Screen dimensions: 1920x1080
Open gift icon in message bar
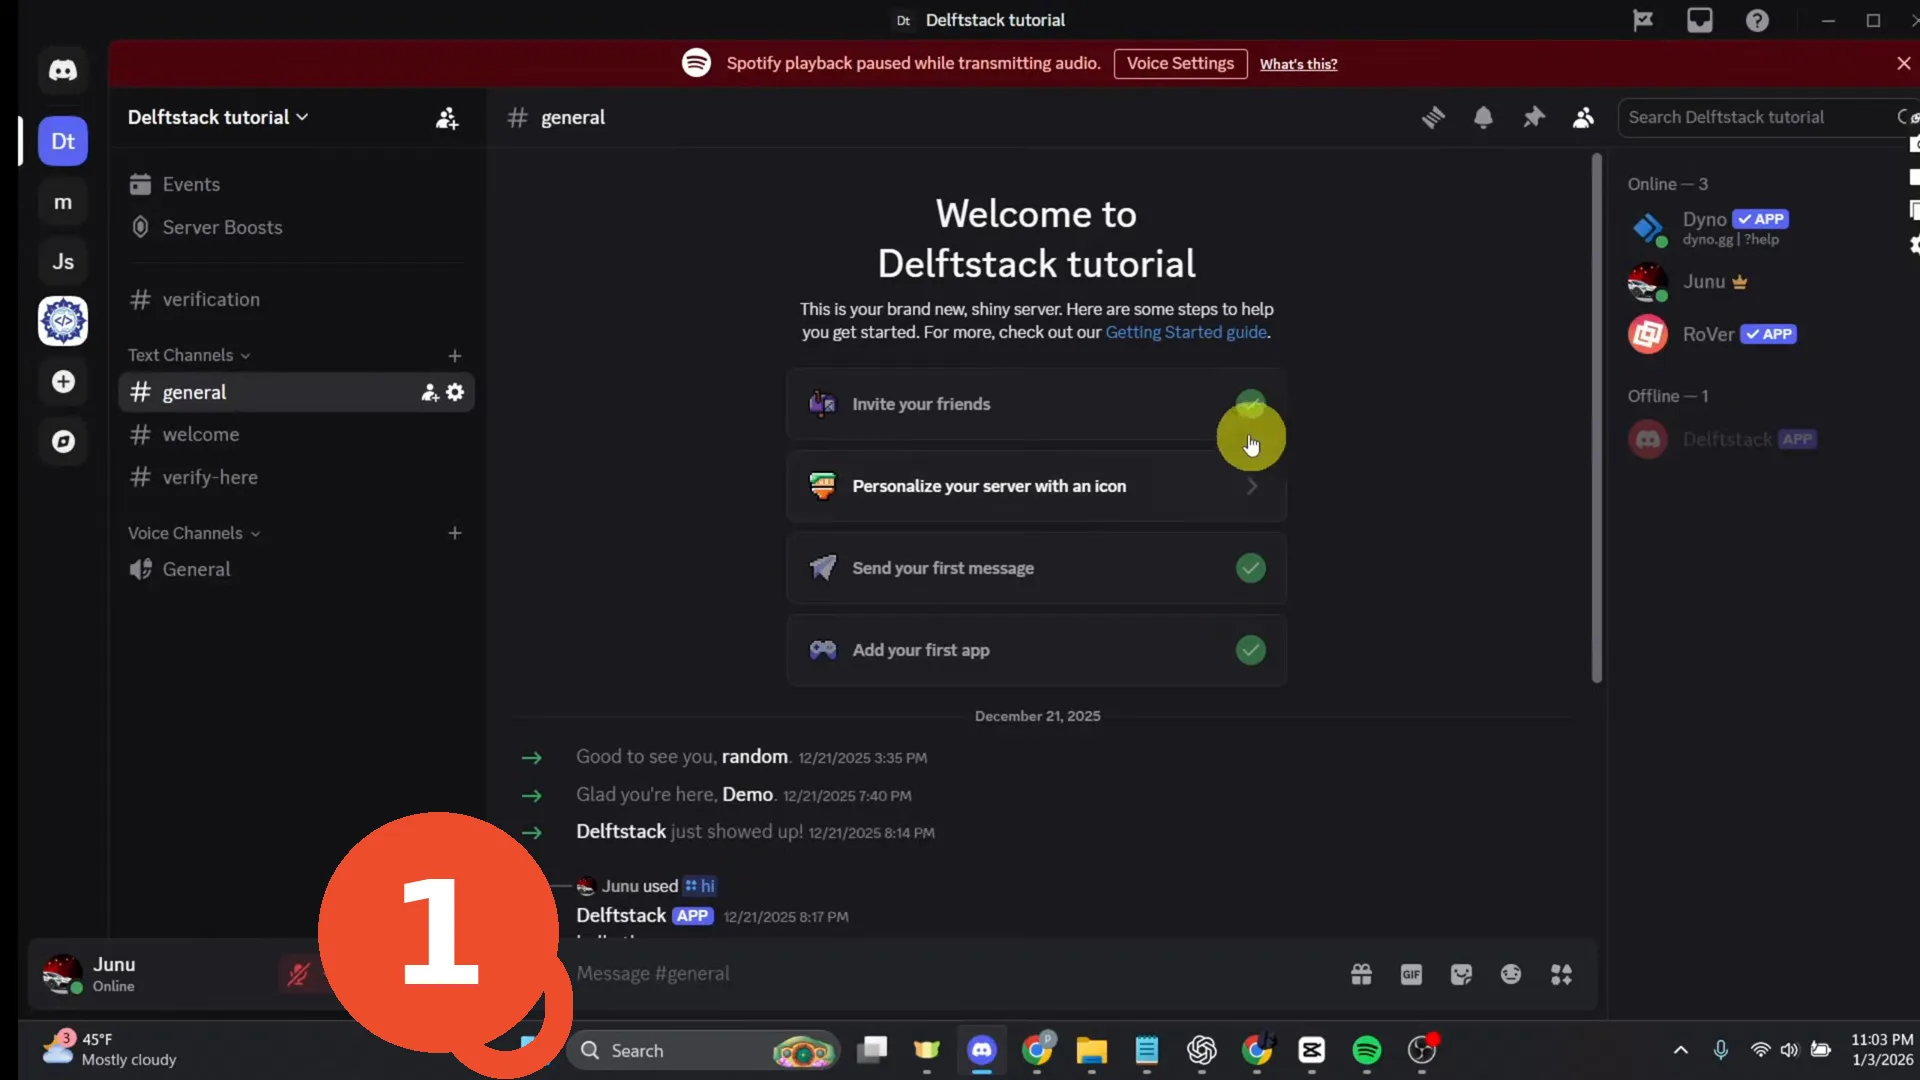1361,974
